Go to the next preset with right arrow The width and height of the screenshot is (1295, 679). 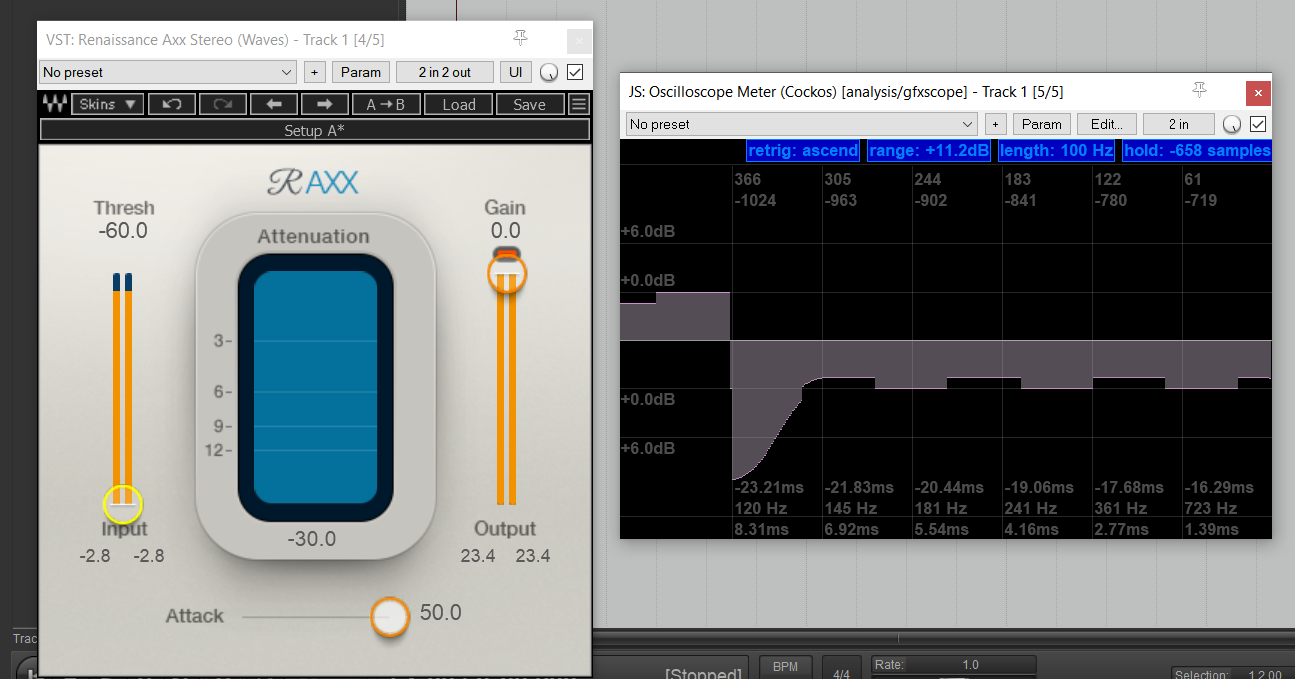click(324, 104)
